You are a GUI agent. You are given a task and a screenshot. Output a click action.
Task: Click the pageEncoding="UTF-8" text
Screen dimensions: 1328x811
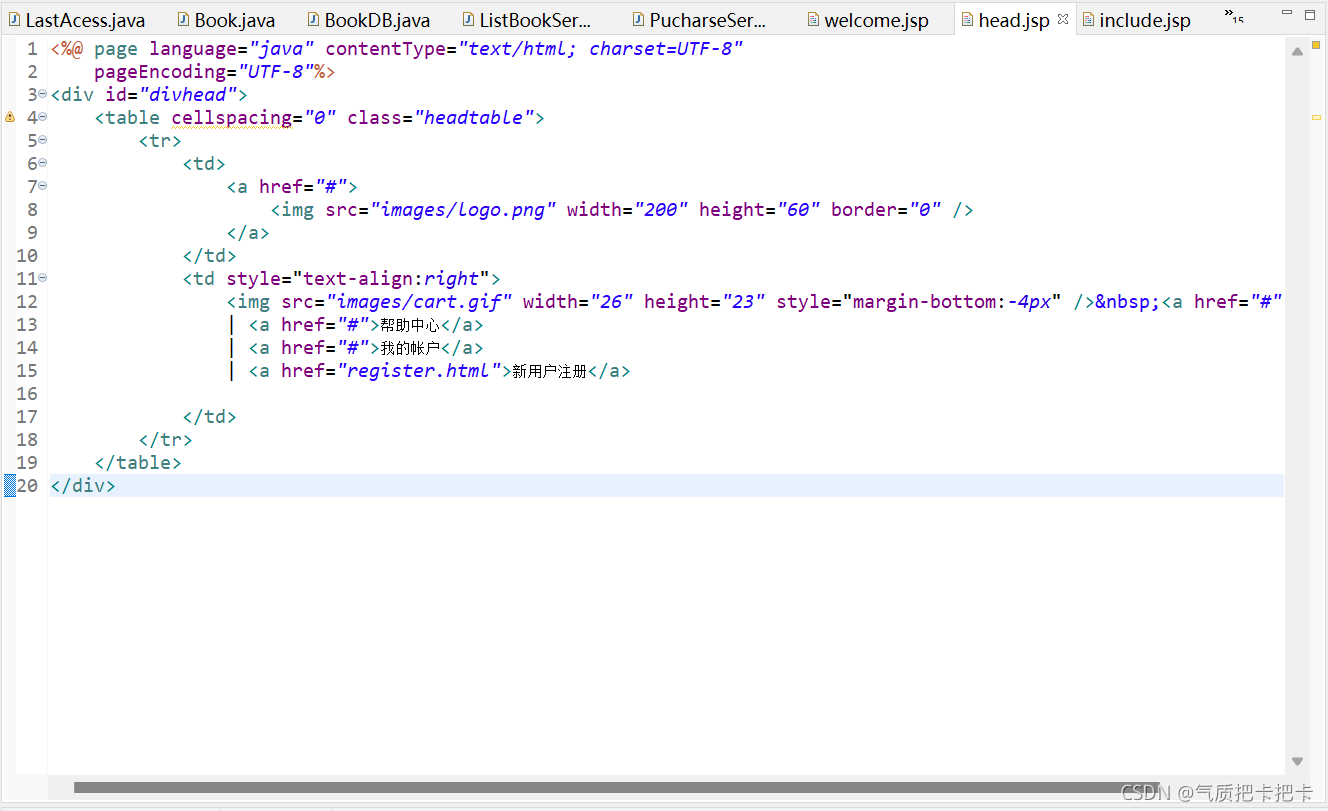[204, 72]
